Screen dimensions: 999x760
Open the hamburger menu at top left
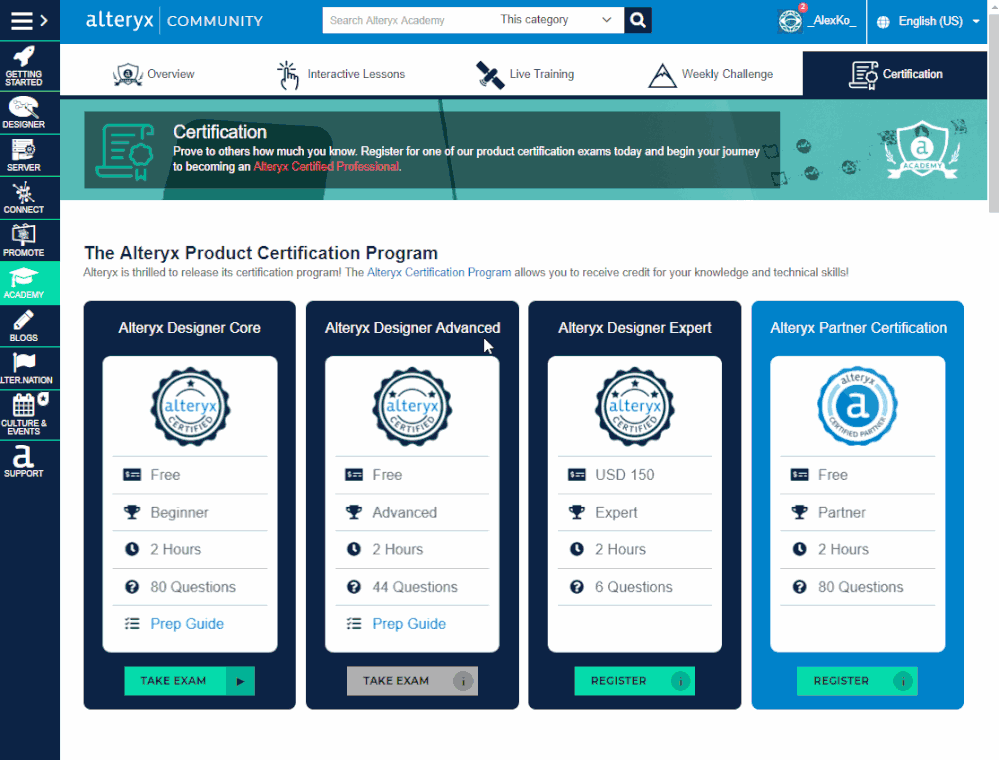[20, 19]
